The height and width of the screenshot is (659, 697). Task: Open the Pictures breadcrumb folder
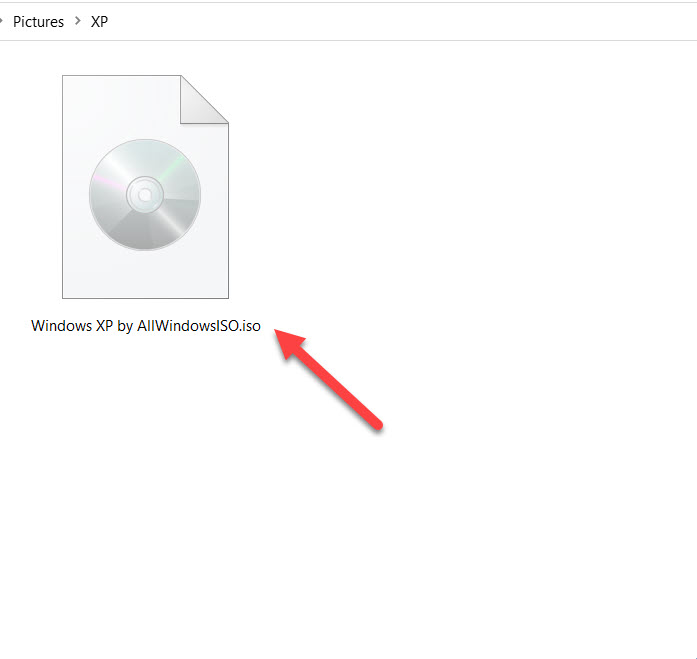pyautogui.click(x=38, y=21)
